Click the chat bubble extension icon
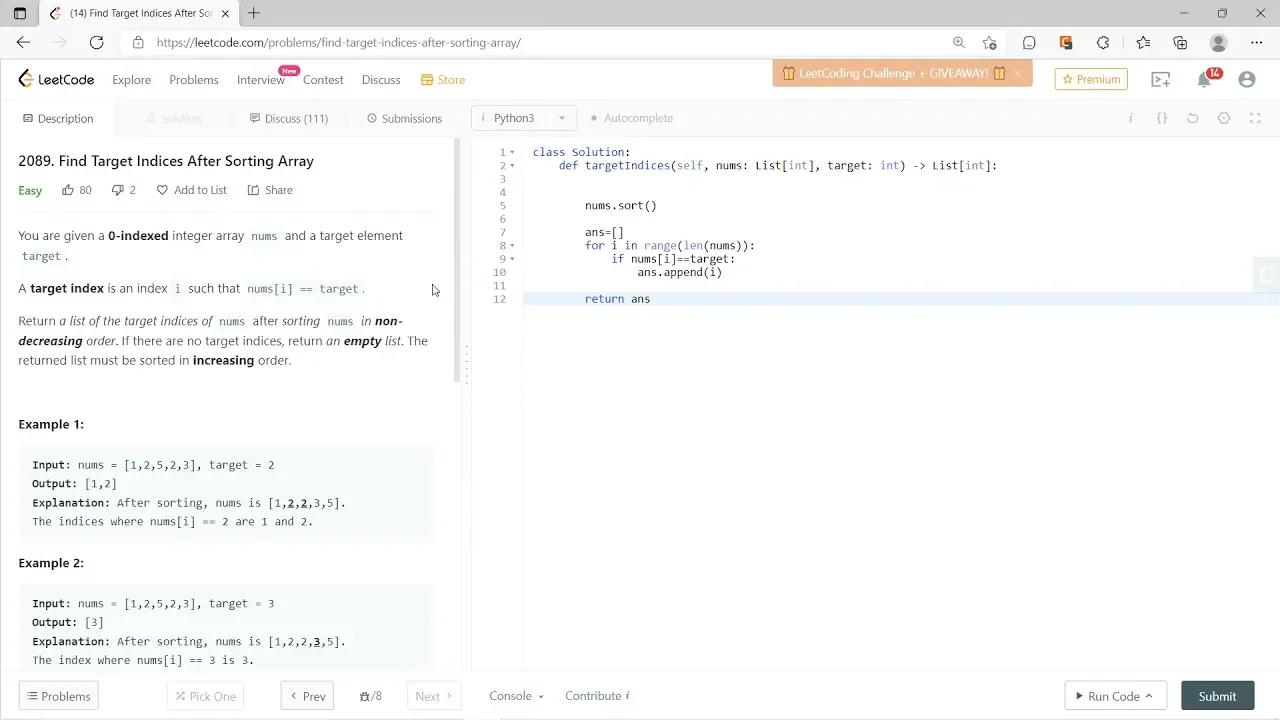The image size is (1280, 720). pyautogui.click(x=1029, y=42)
